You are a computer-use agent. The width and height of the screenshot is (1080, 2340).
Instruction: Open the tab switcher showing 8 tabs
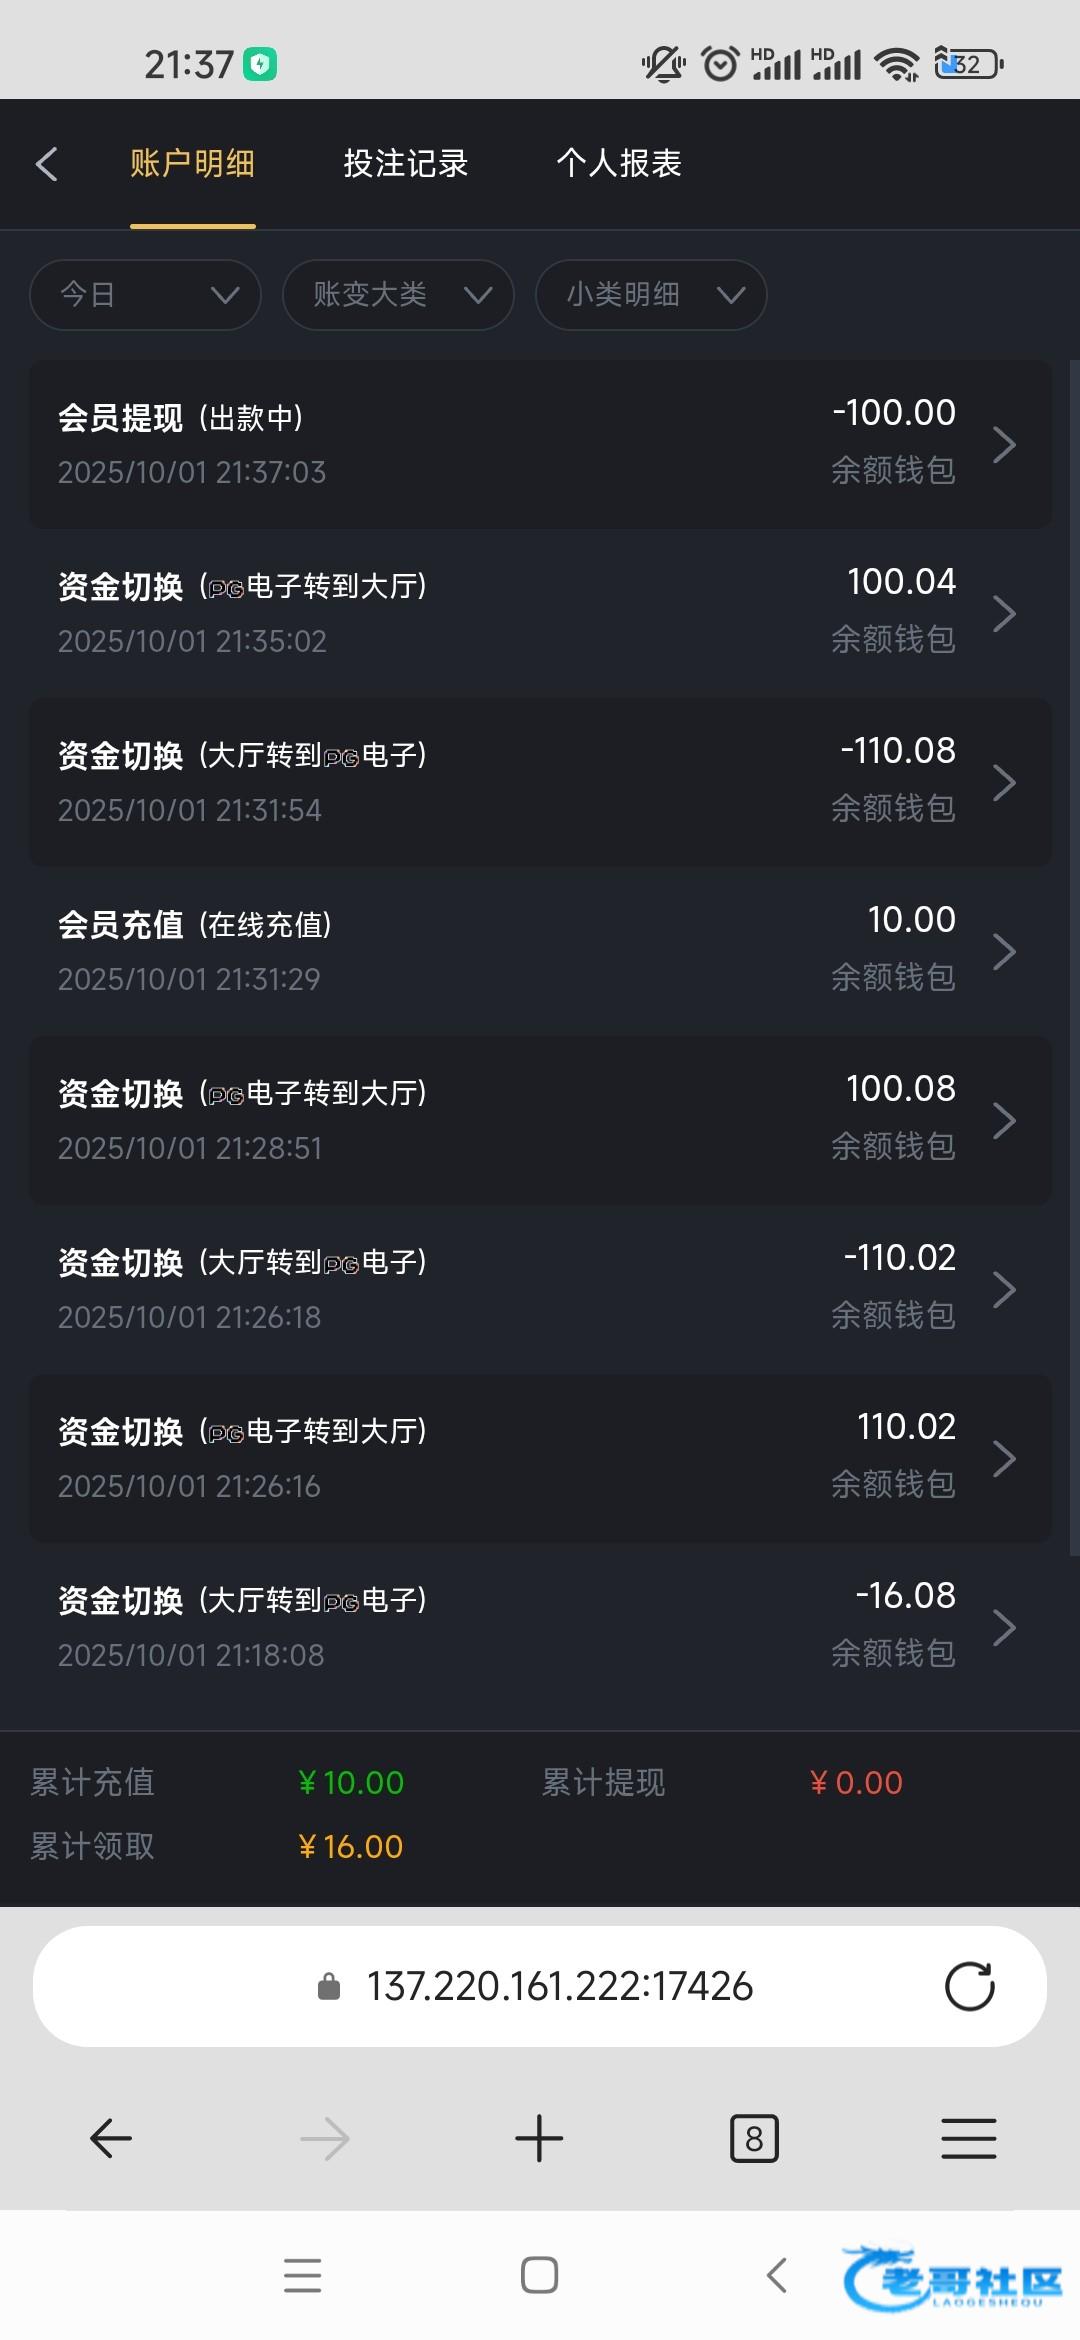754,2139
